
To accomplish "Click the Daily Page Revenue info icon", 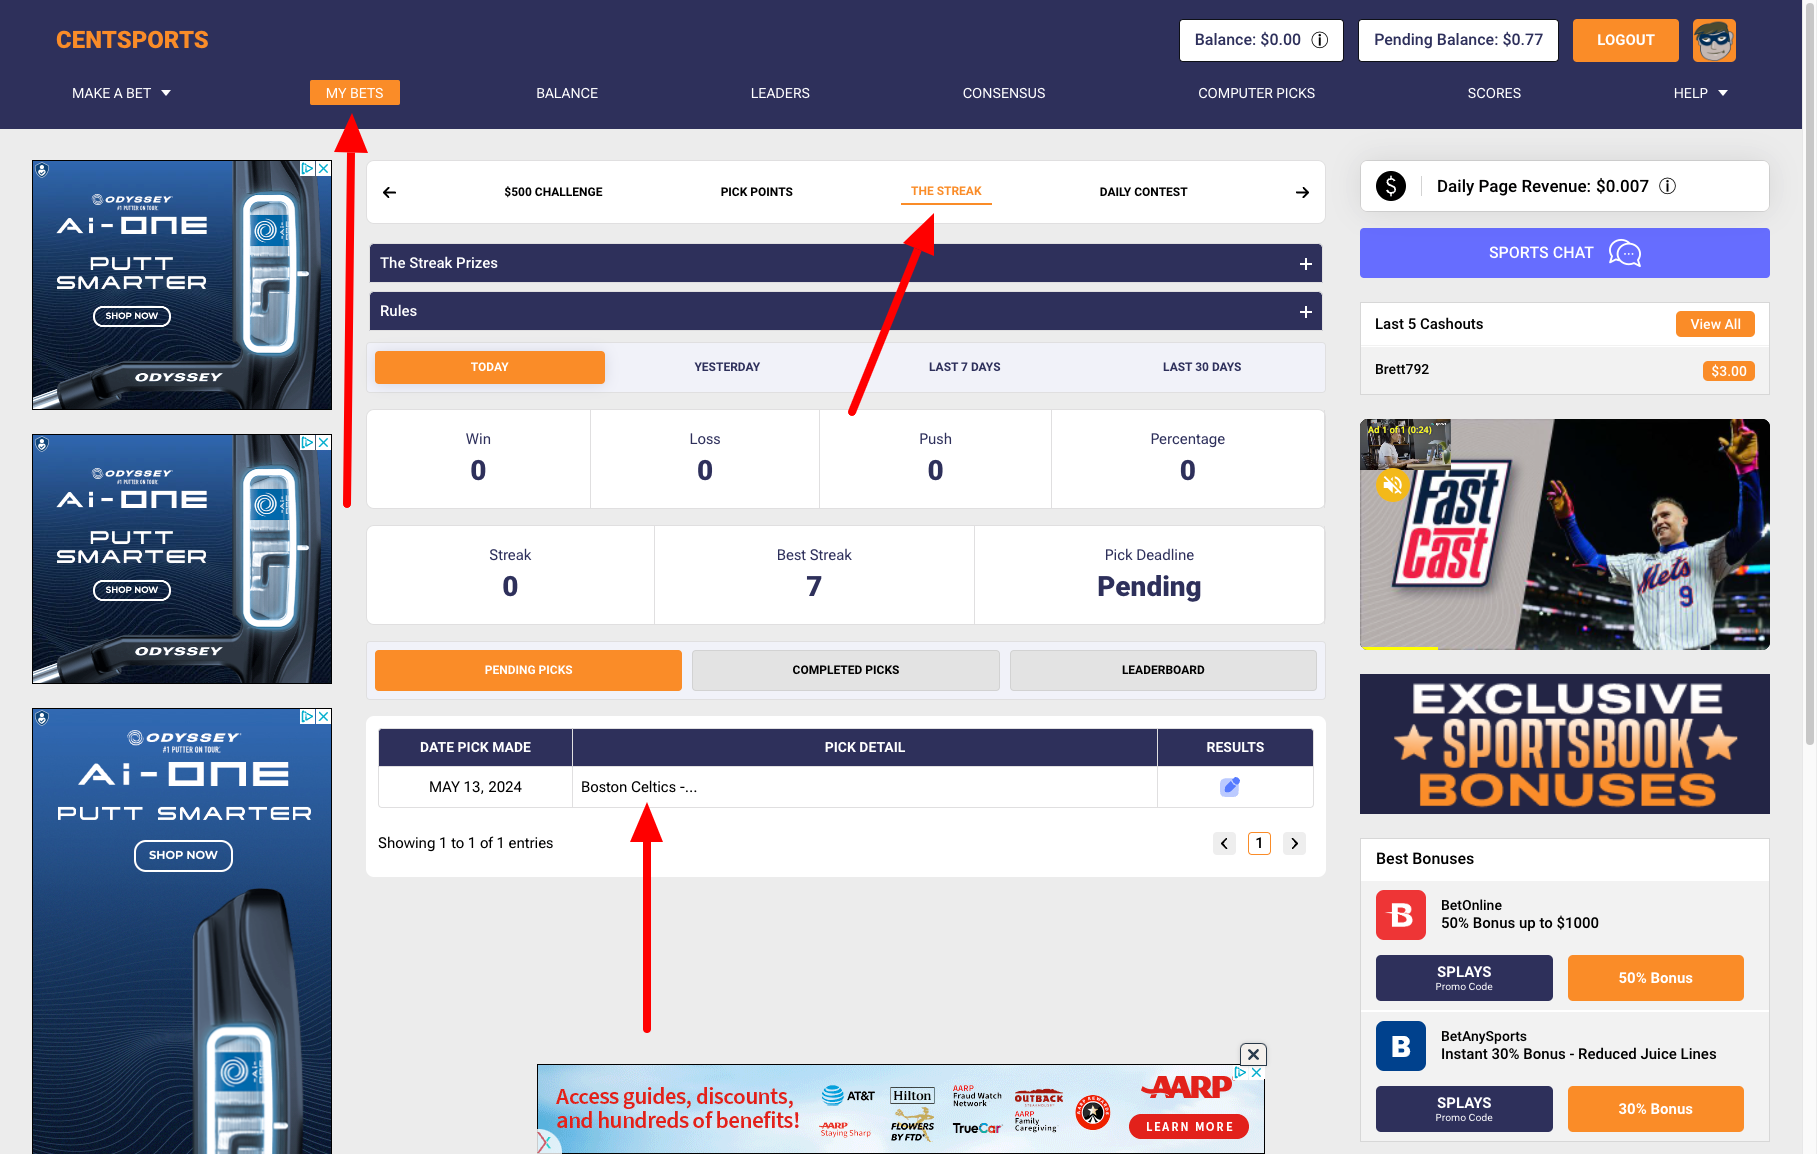I will click(x=1667, y=186).
